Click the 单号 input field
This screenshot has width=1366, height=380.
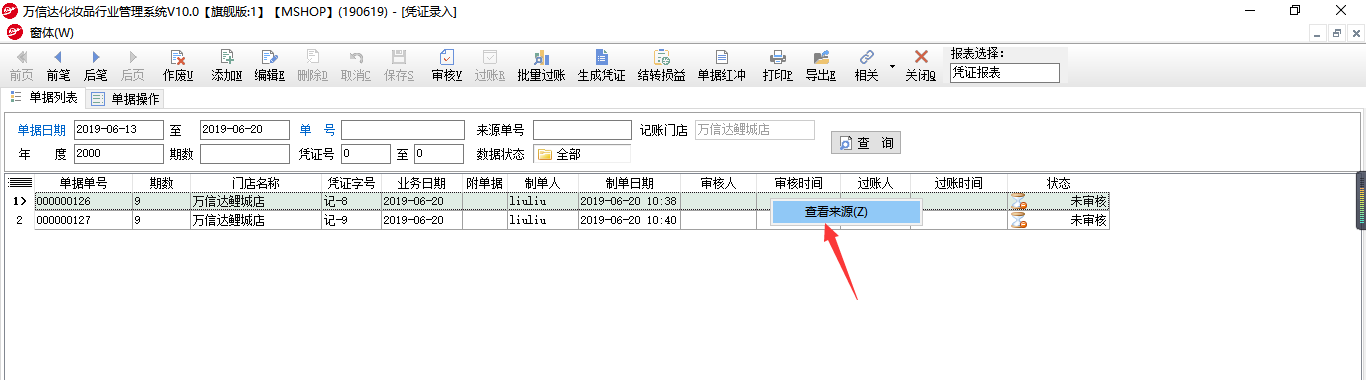click(x=403, y=130)
